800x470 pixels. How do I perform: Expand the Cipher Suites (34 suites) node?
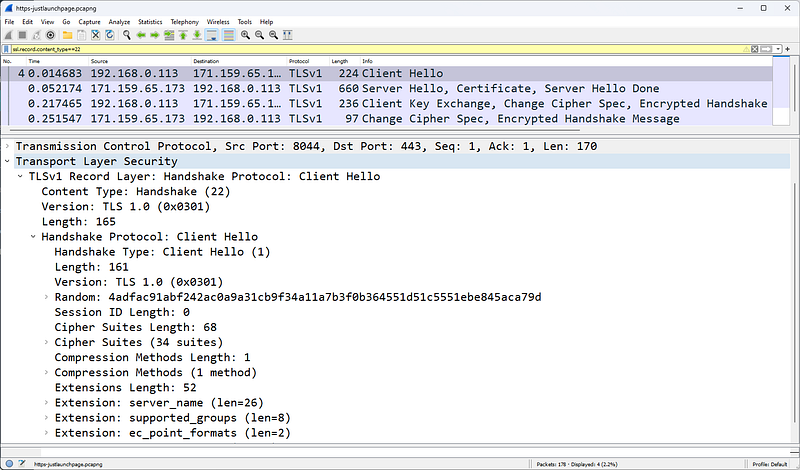pyautogui.click(x=46, y=342)
